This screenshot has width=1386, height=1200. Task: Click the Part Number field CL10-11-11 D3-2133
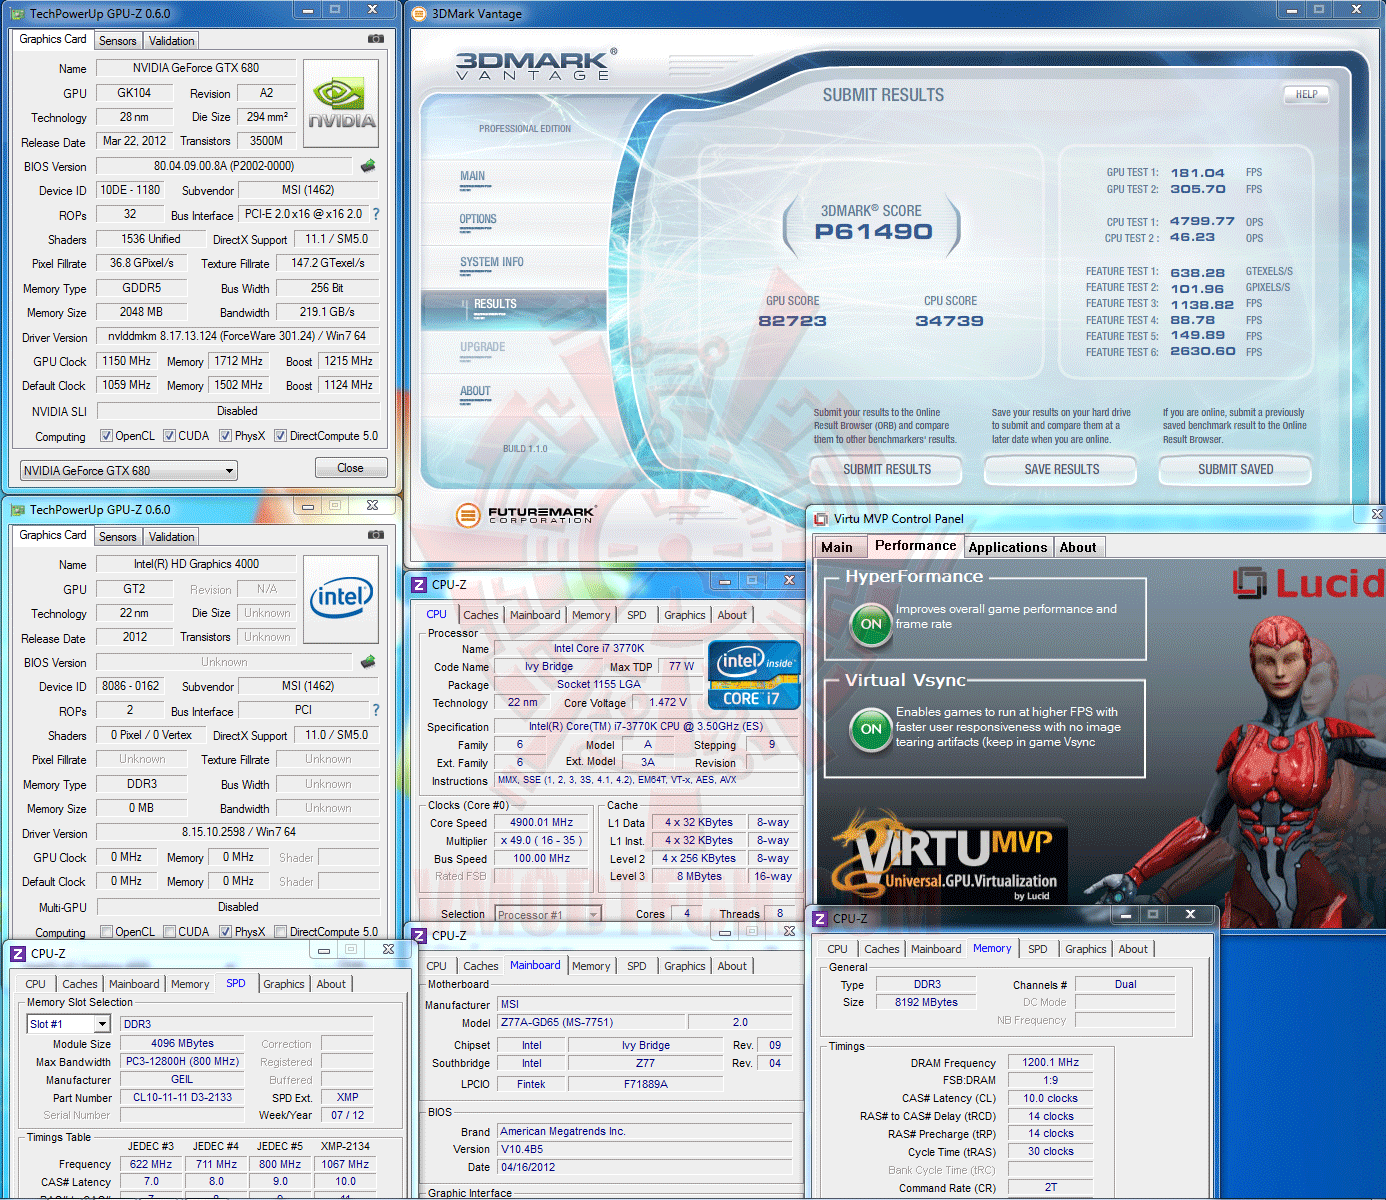click(x=183, y=1097)
